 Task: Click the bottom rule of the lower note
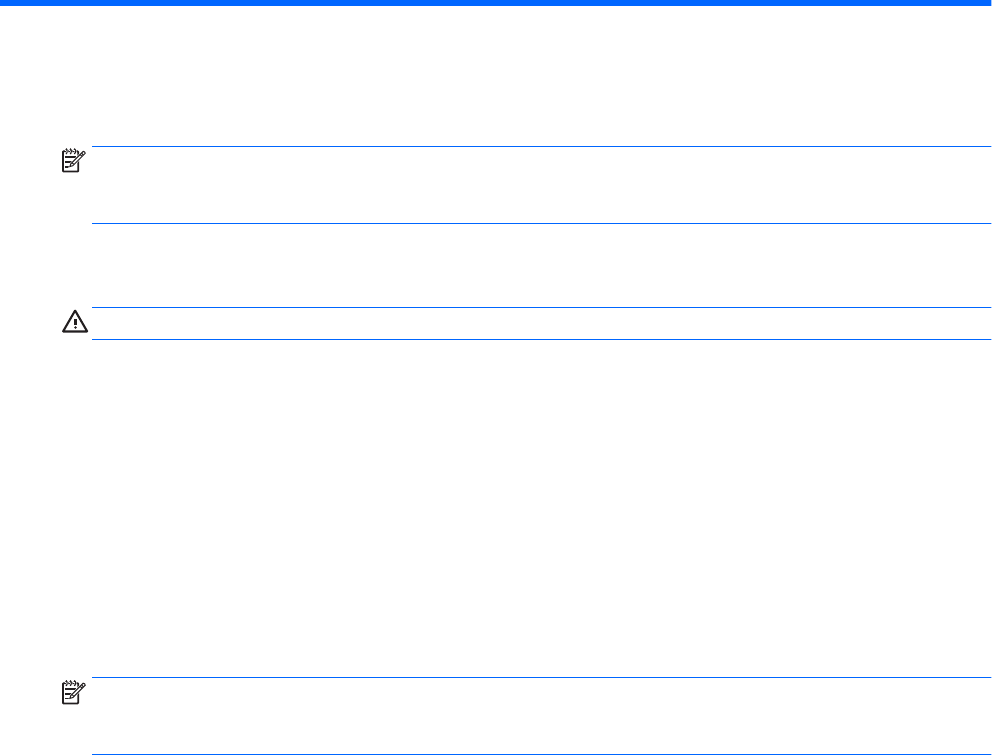530,754
